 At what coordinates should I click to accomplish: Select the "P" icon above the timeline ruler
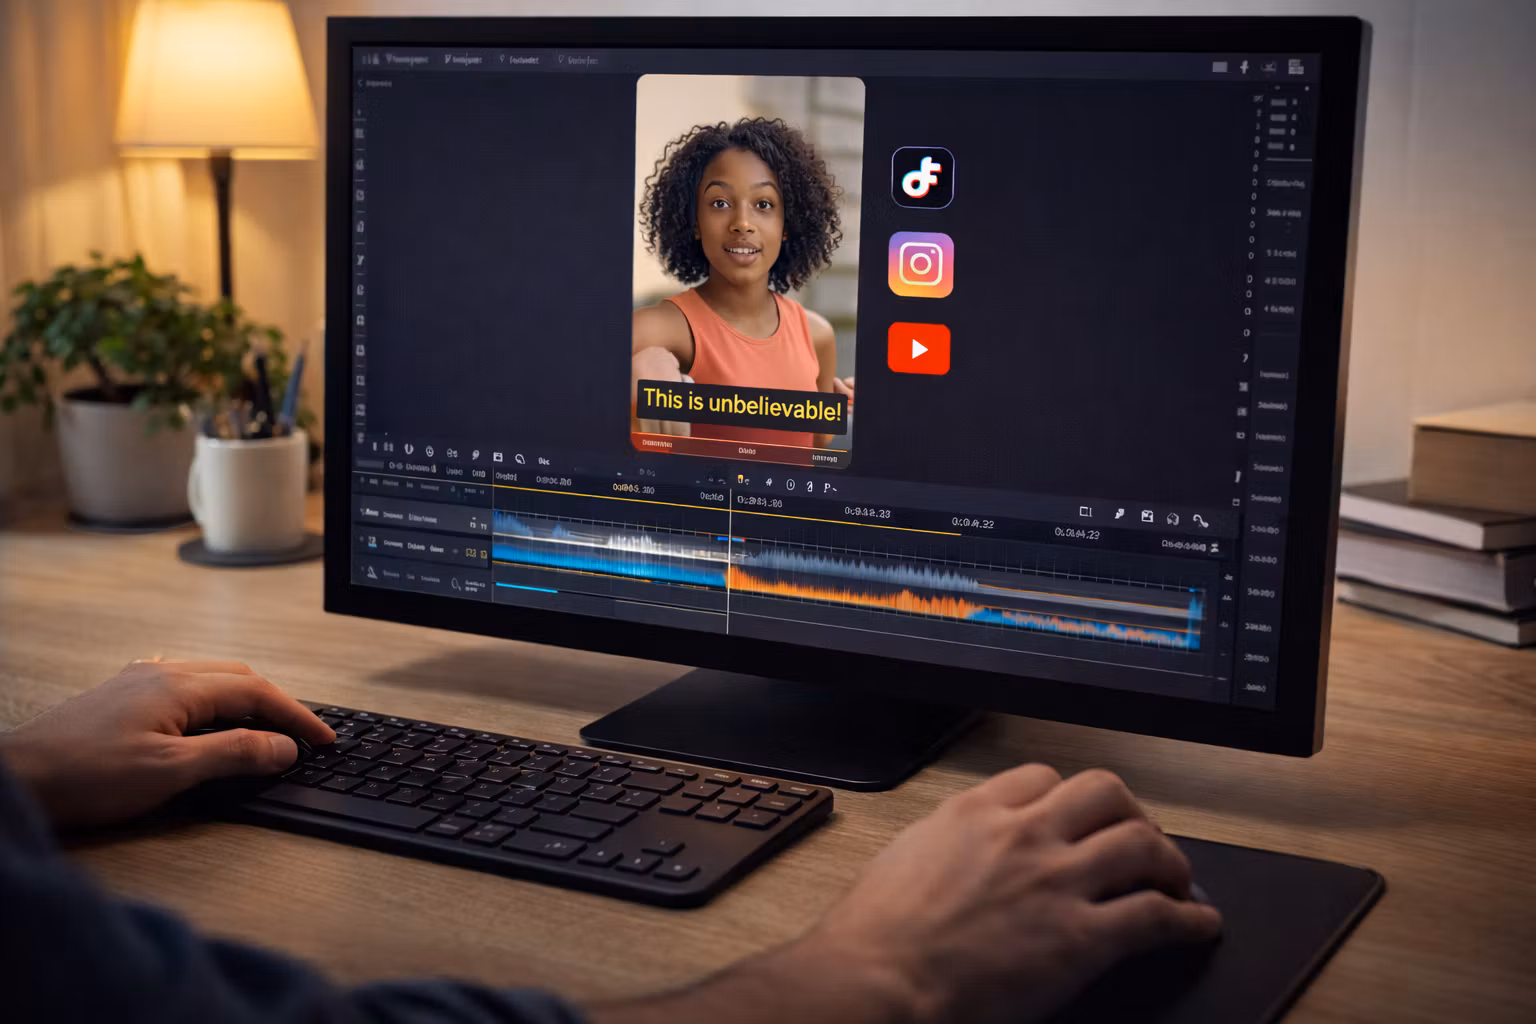(828, 487)
